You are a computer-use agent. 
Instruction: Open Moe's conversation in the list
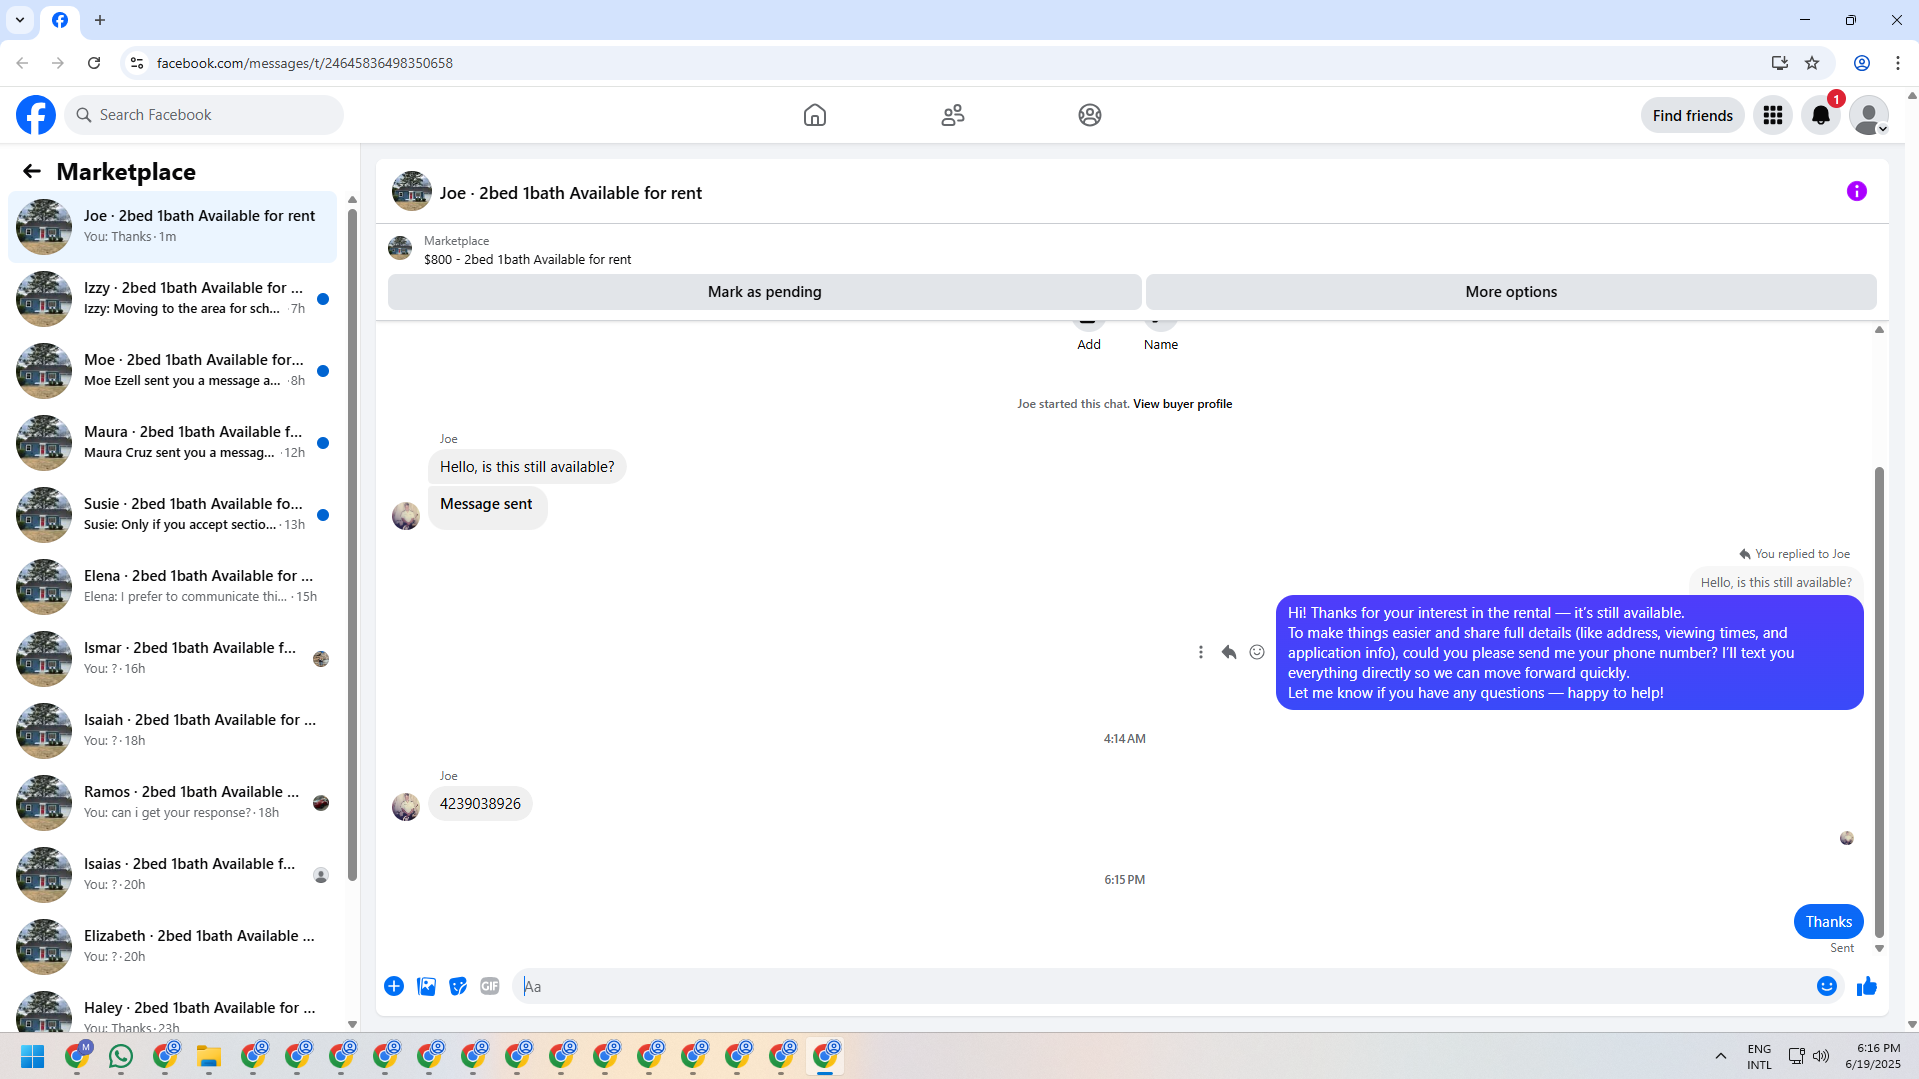pos(172,370)
